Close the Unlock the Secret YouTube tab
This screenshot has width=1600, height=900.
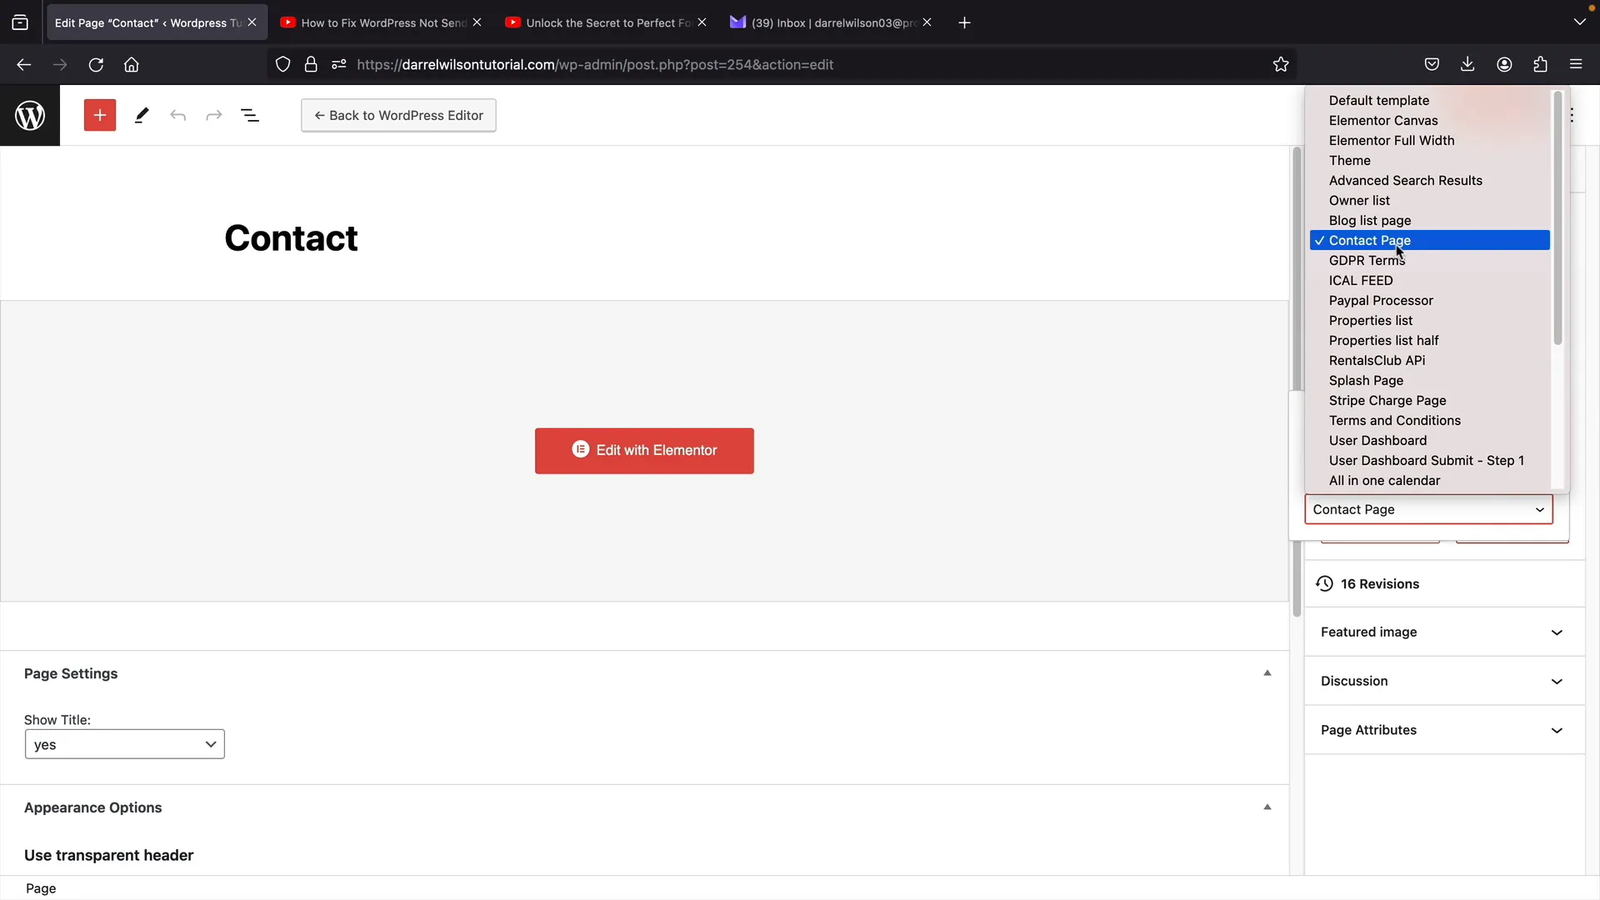point(702,22)
